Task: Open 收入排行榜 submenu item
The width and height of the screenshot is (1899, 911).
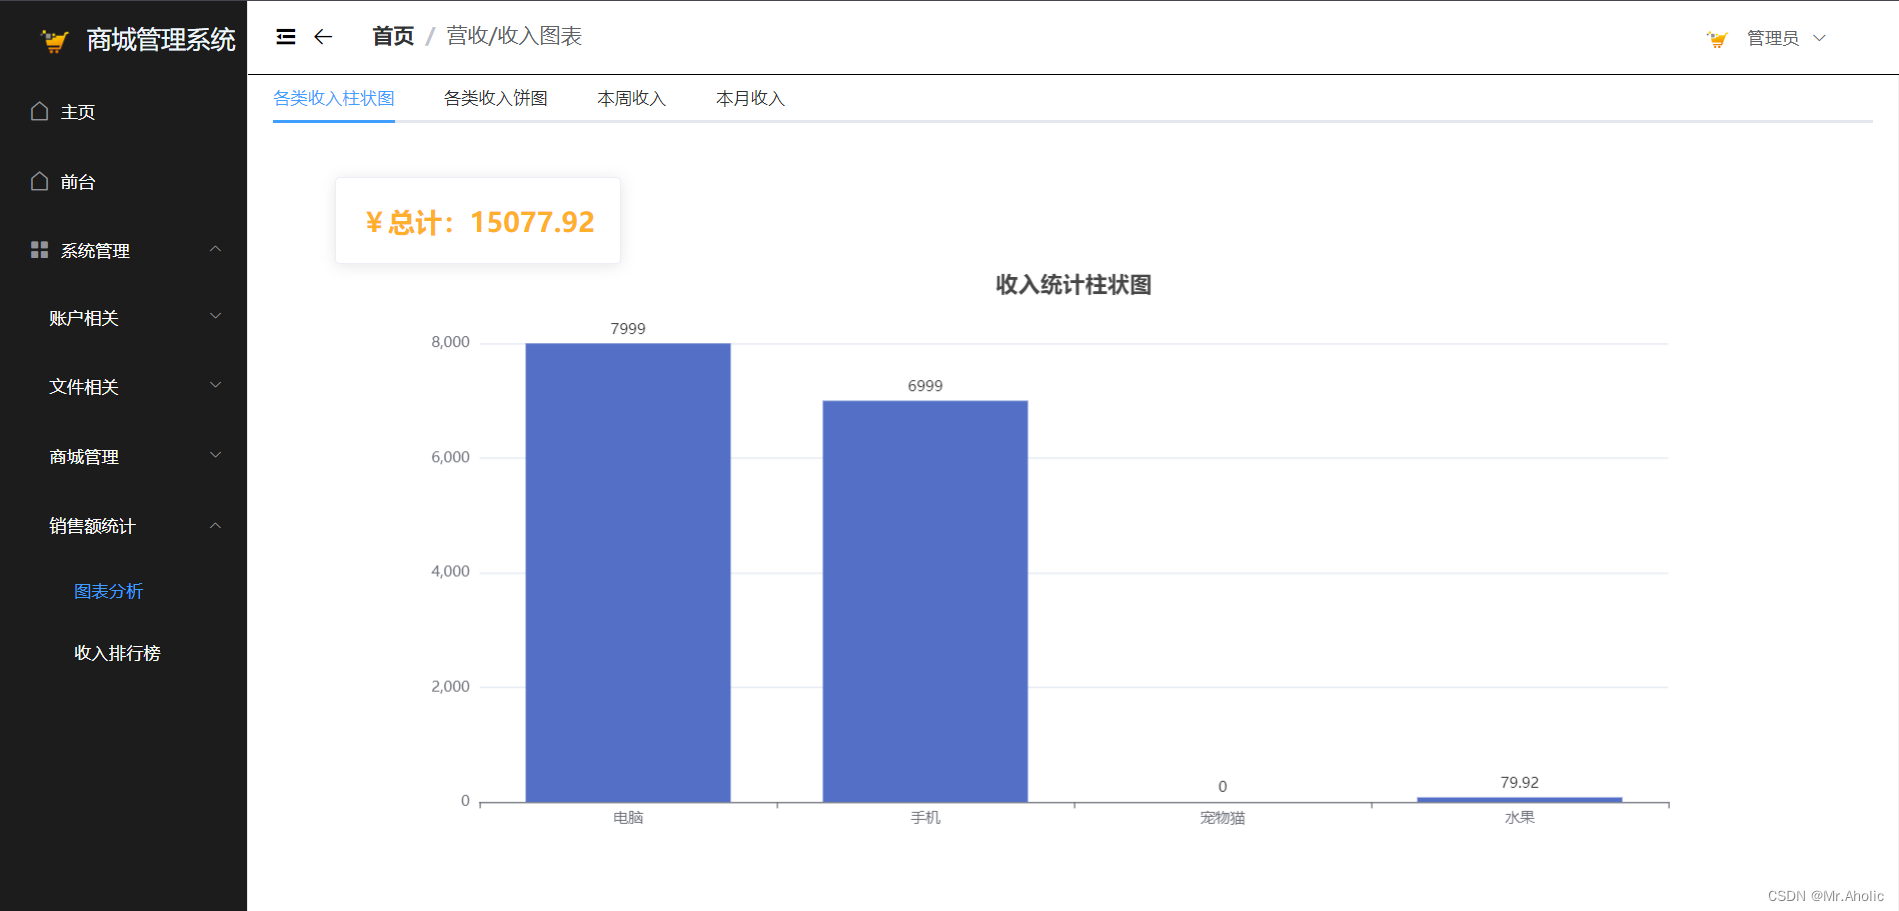Action: pyautogui.click(x=117, y=653)
